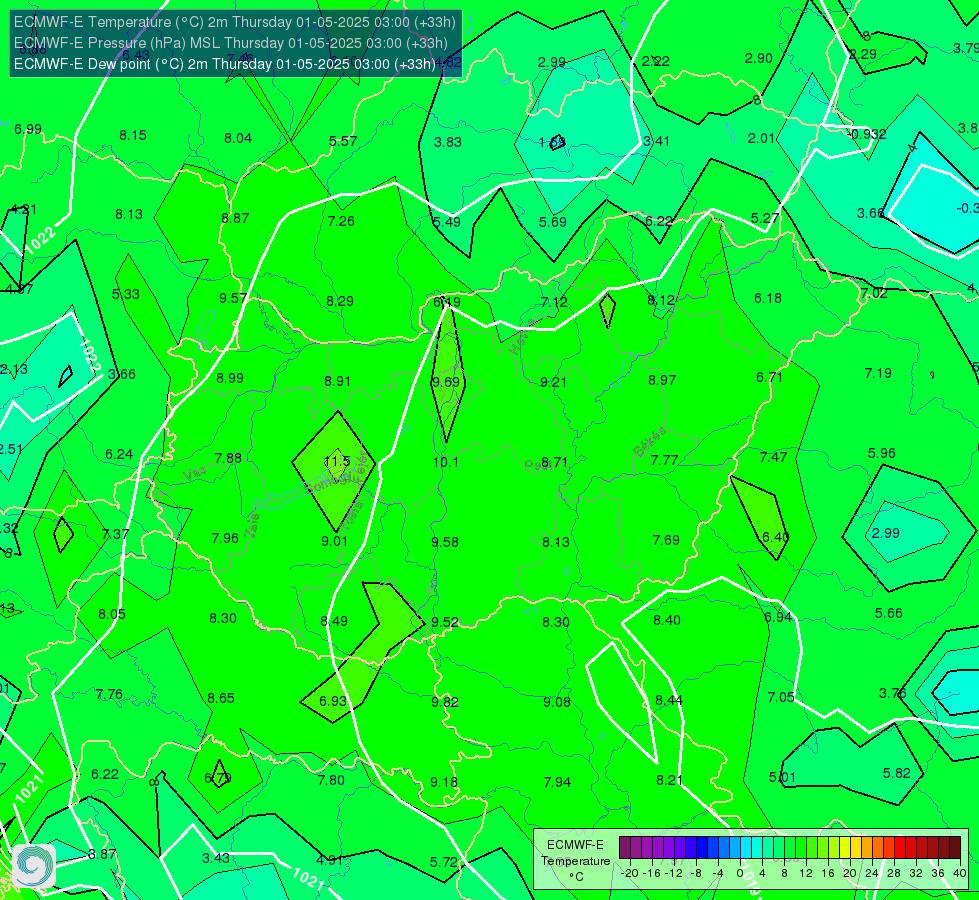Click the 8.15 temperature value
Viewport: 979px width, 900px height.
pos(132,136)
